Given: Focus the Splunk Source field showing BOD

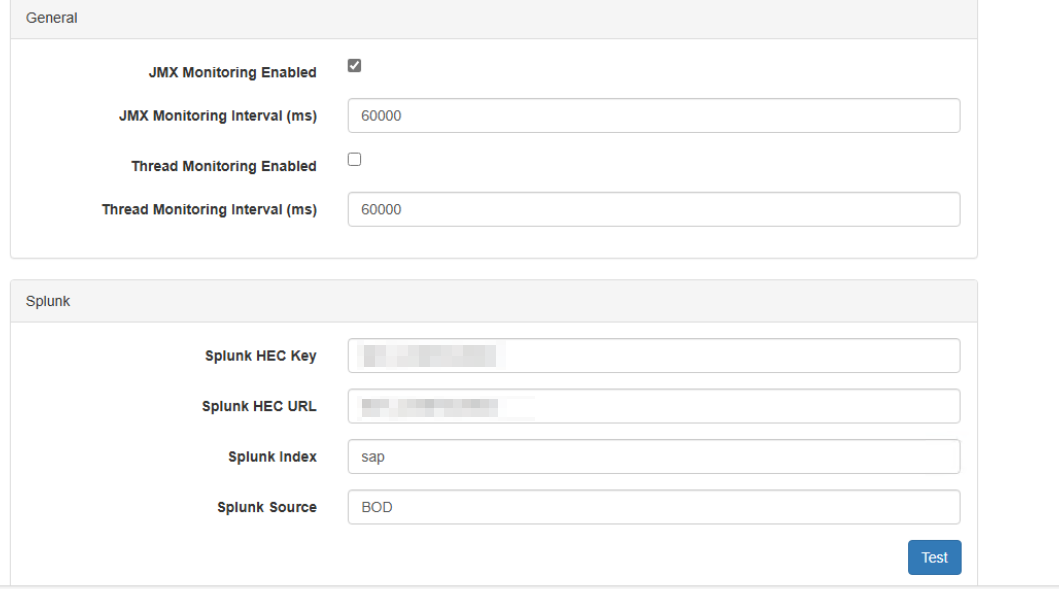Looking at the screenshot, I should point(653,507).
